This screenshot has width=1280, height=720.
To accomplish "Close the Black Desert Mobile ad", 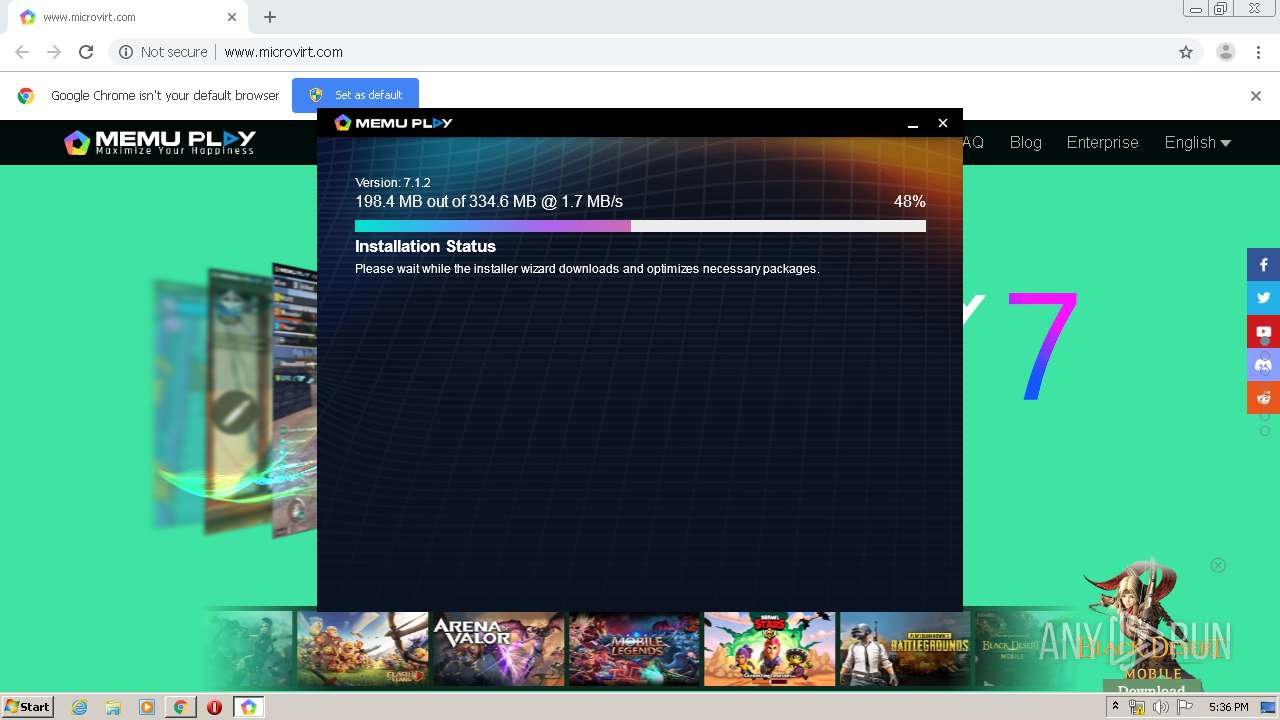I will [x=1218, y=565].
